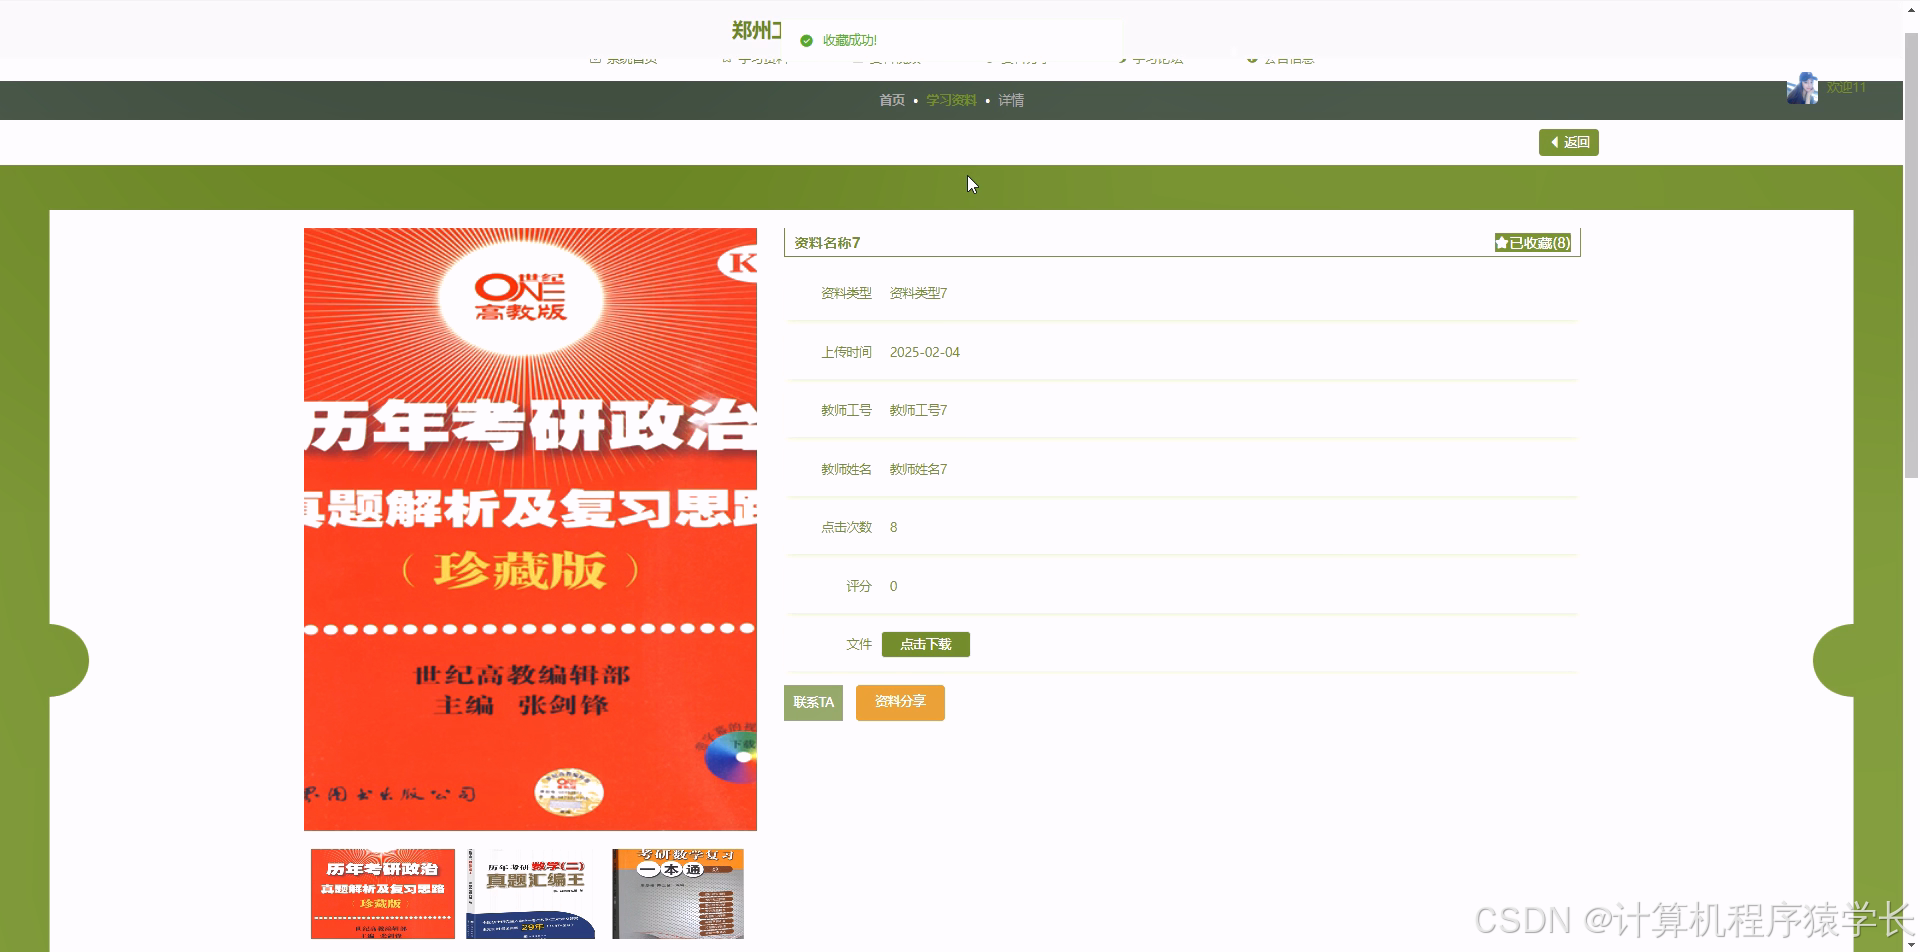This screenshot has width=1920, height=952.
Task: Toggle favorite via the 已收藏(8) control
Action: pyautogui.click(x=1532, y=242)
